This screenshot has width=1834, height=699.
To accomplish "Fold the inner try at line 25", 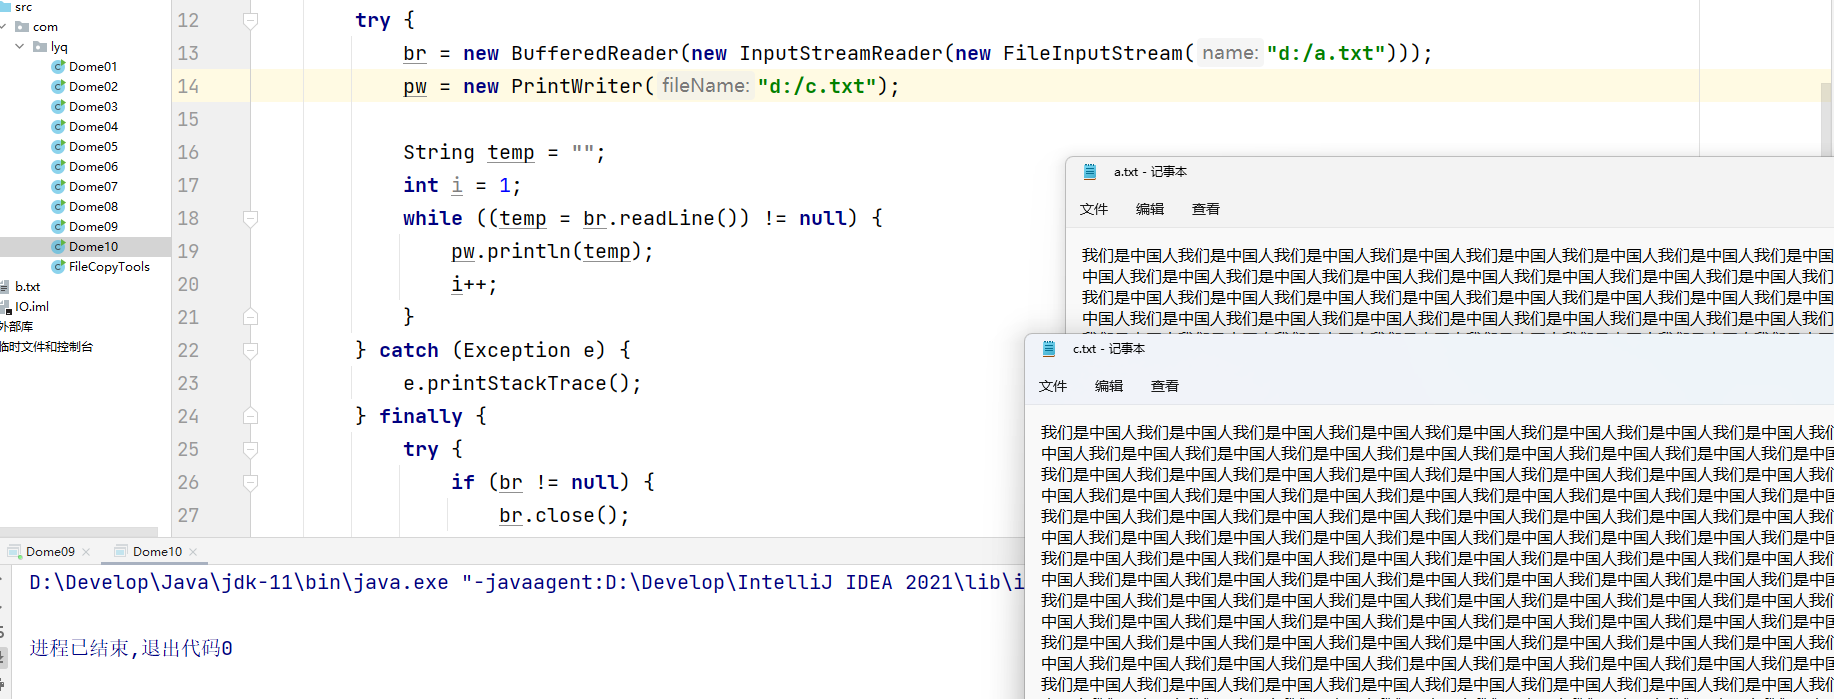I will pyautogui.click(x=251, y=449).
